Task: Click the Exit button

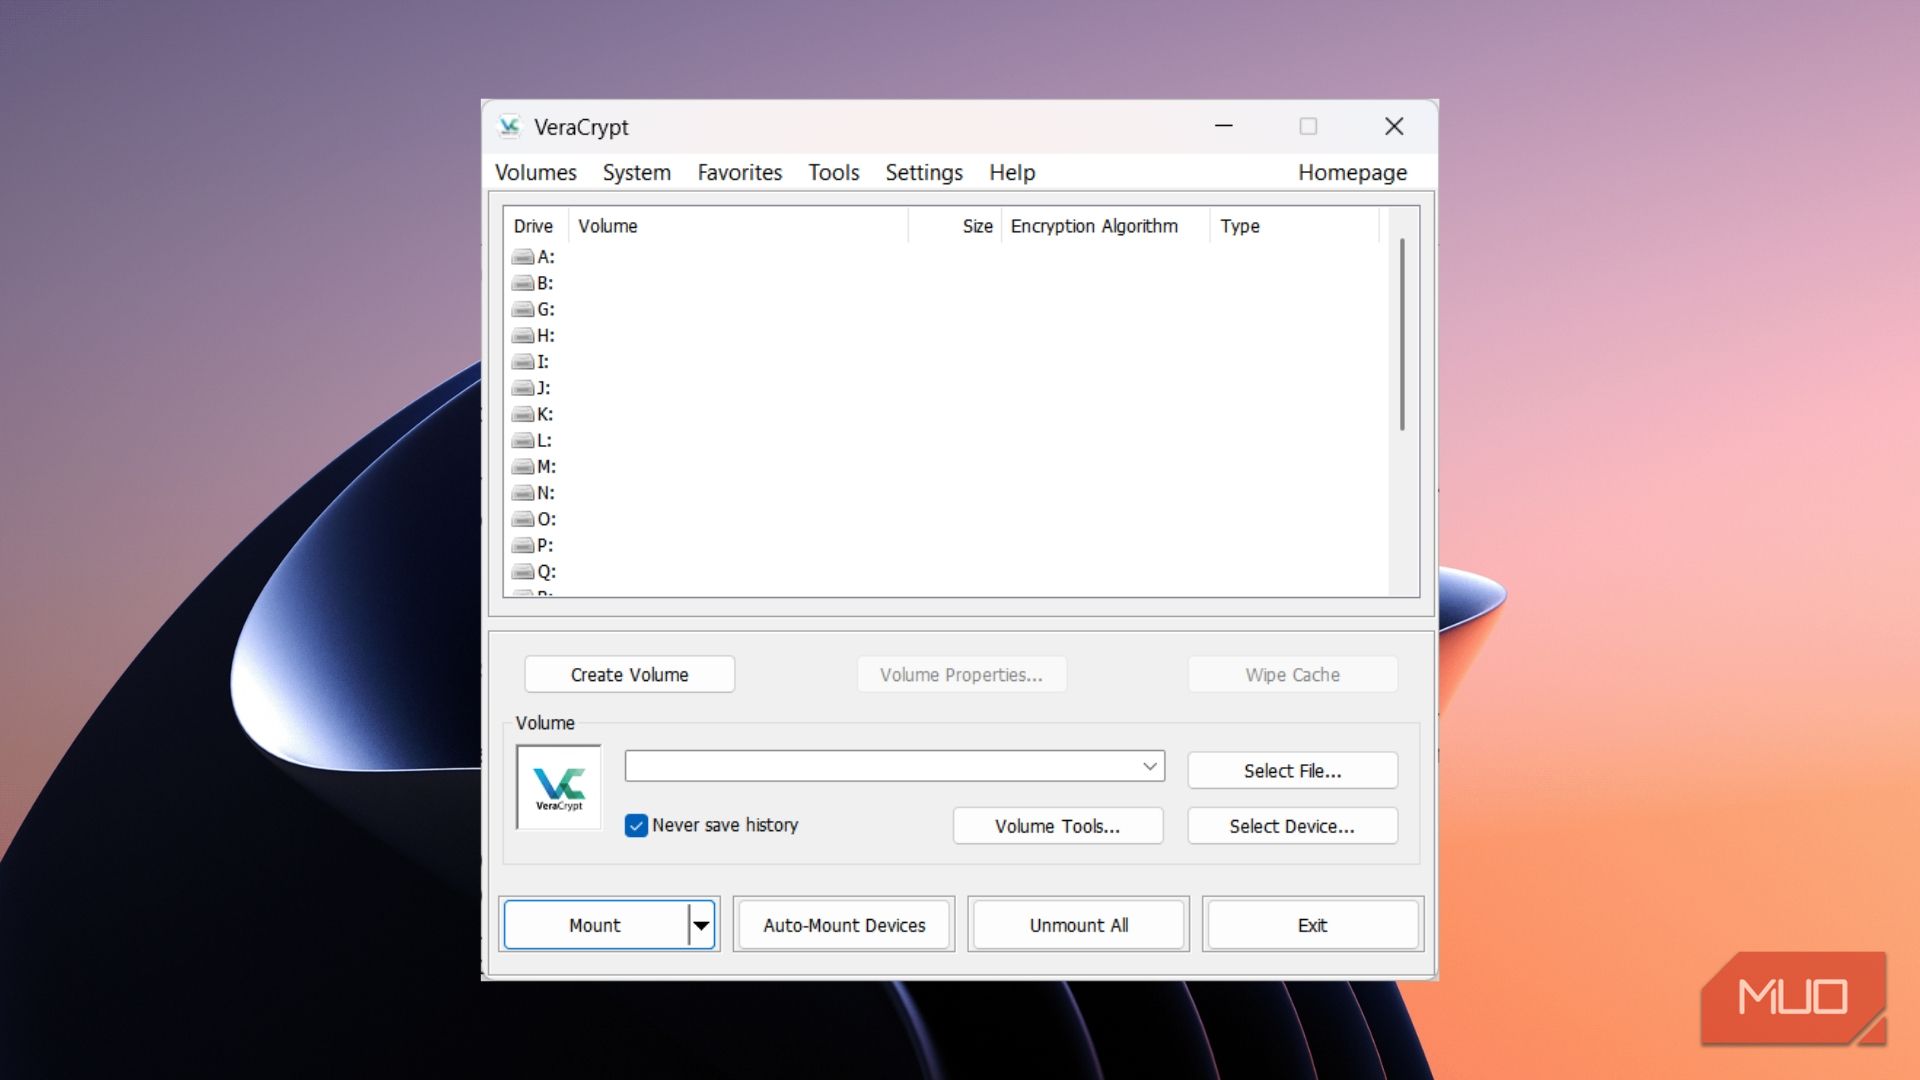Action: [1313, 925]
